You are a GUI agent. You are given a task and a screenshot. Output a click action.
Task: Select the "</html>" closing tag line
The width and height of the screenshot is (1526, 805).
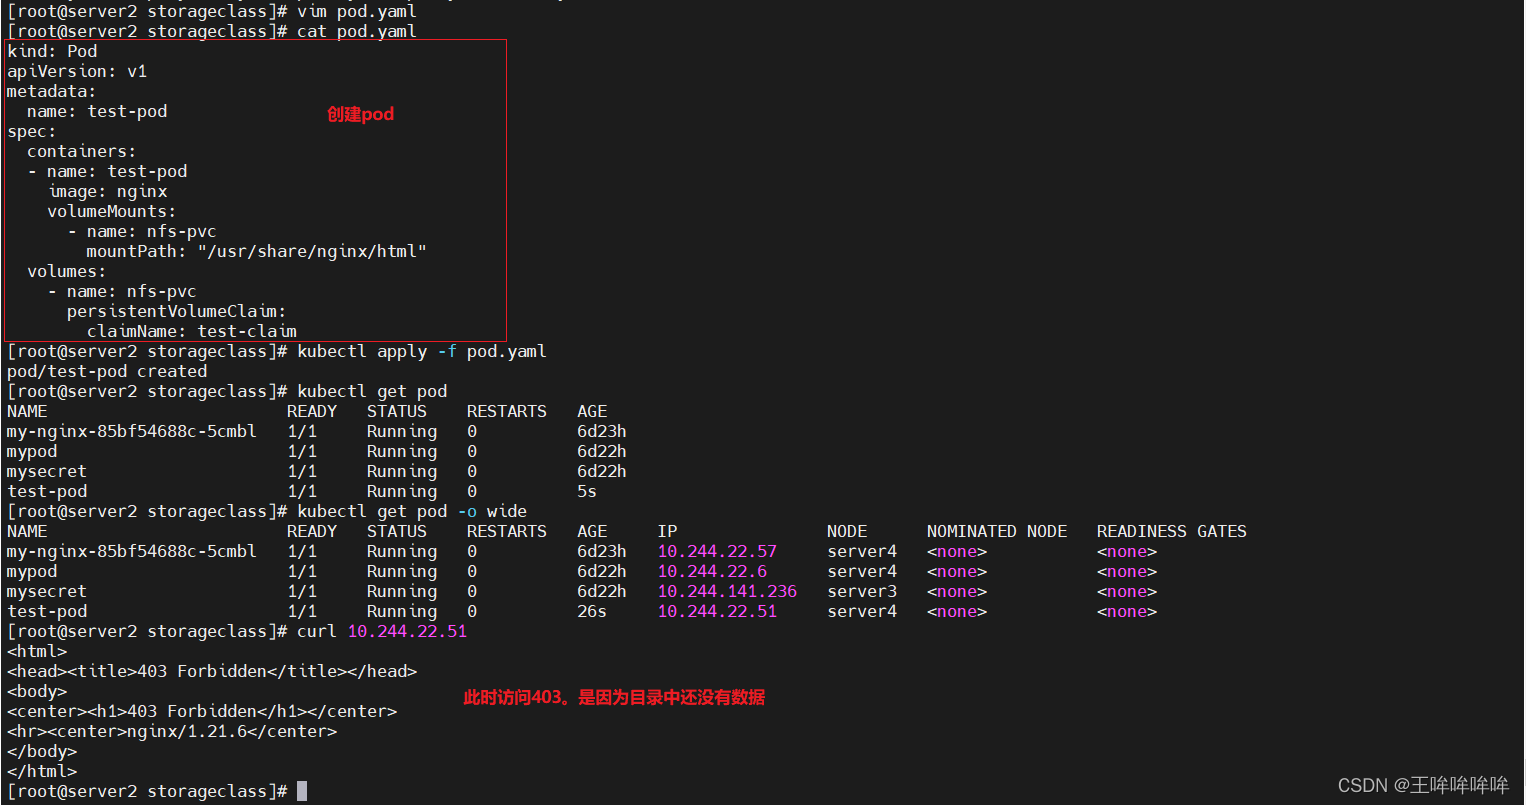tap(42, 771)
